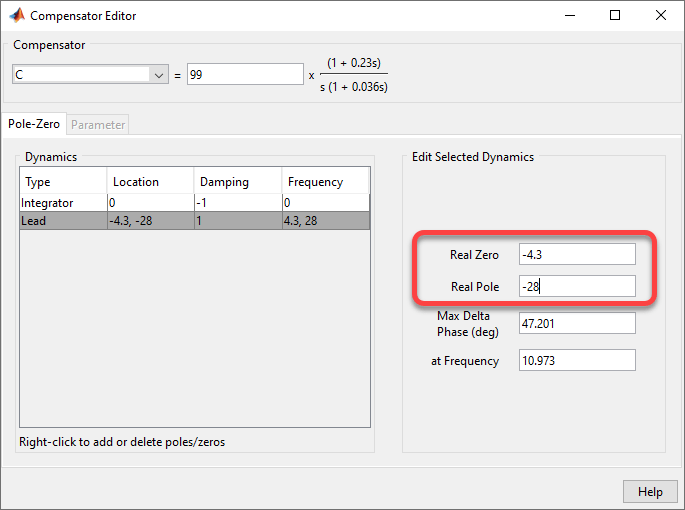The height and width of the screenshot is (510, 685).
Task: Click the at Frequency input field
Action: 577,360
